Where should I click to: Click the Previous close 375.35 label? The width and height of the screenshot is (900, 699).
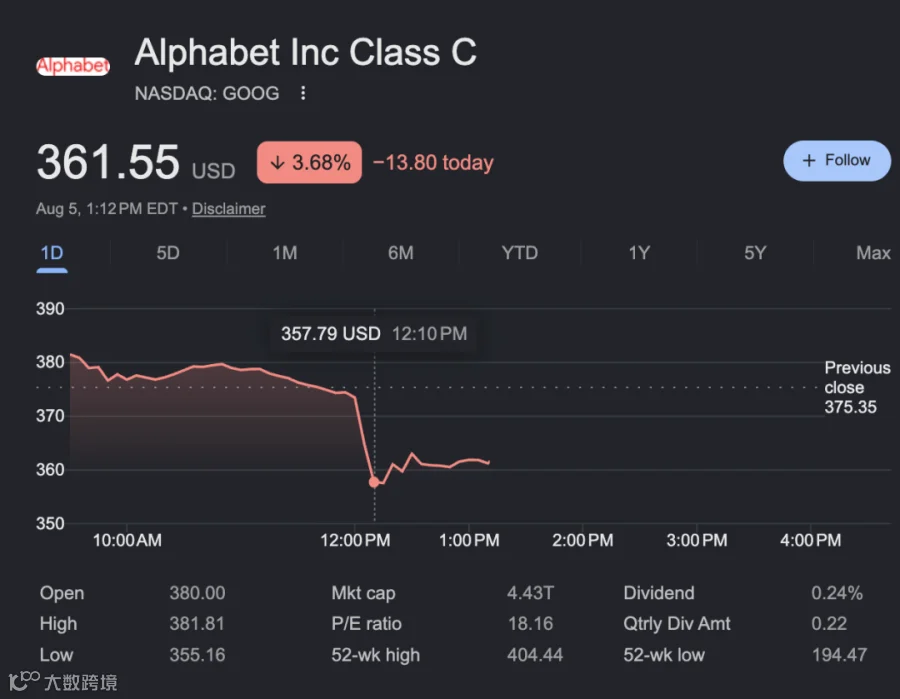[x=857, y=387]
